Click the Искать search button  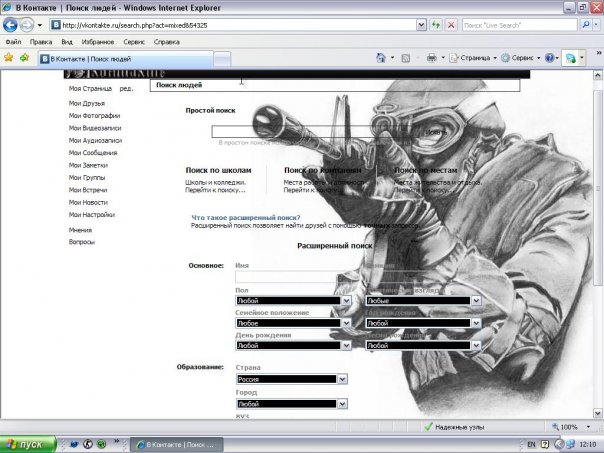pyautogui.click(x=436, y=132)
